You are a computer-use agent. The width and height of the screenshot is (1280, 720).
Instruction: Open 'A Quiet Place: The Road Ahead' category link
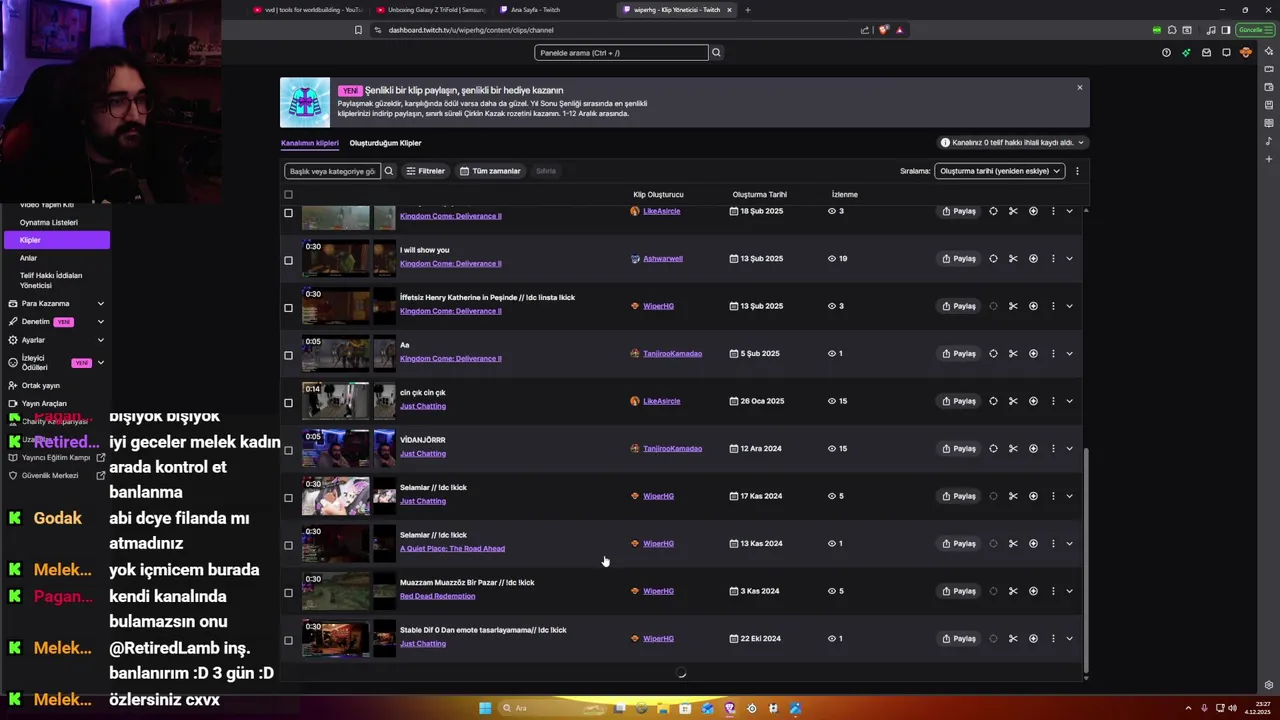tap(452, 549)
